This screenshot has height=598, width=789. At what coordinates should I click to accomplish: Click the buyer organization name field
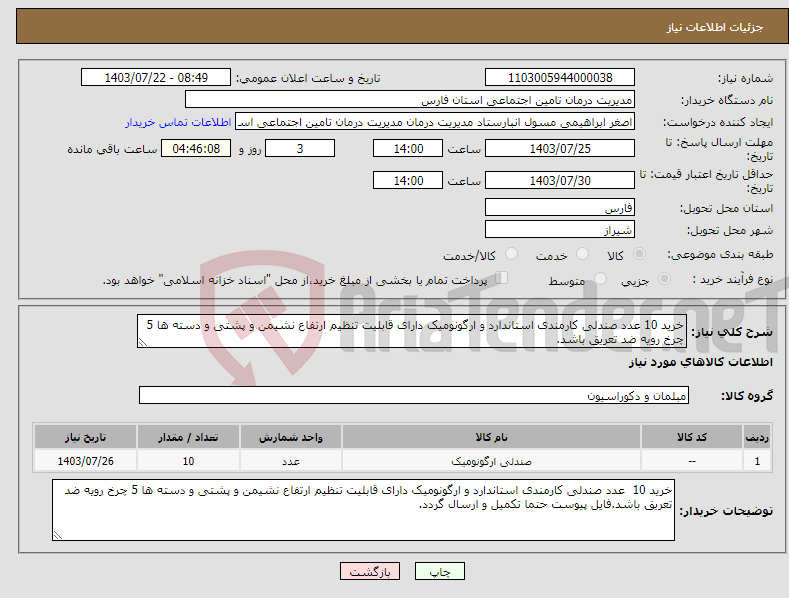point(410,100)
